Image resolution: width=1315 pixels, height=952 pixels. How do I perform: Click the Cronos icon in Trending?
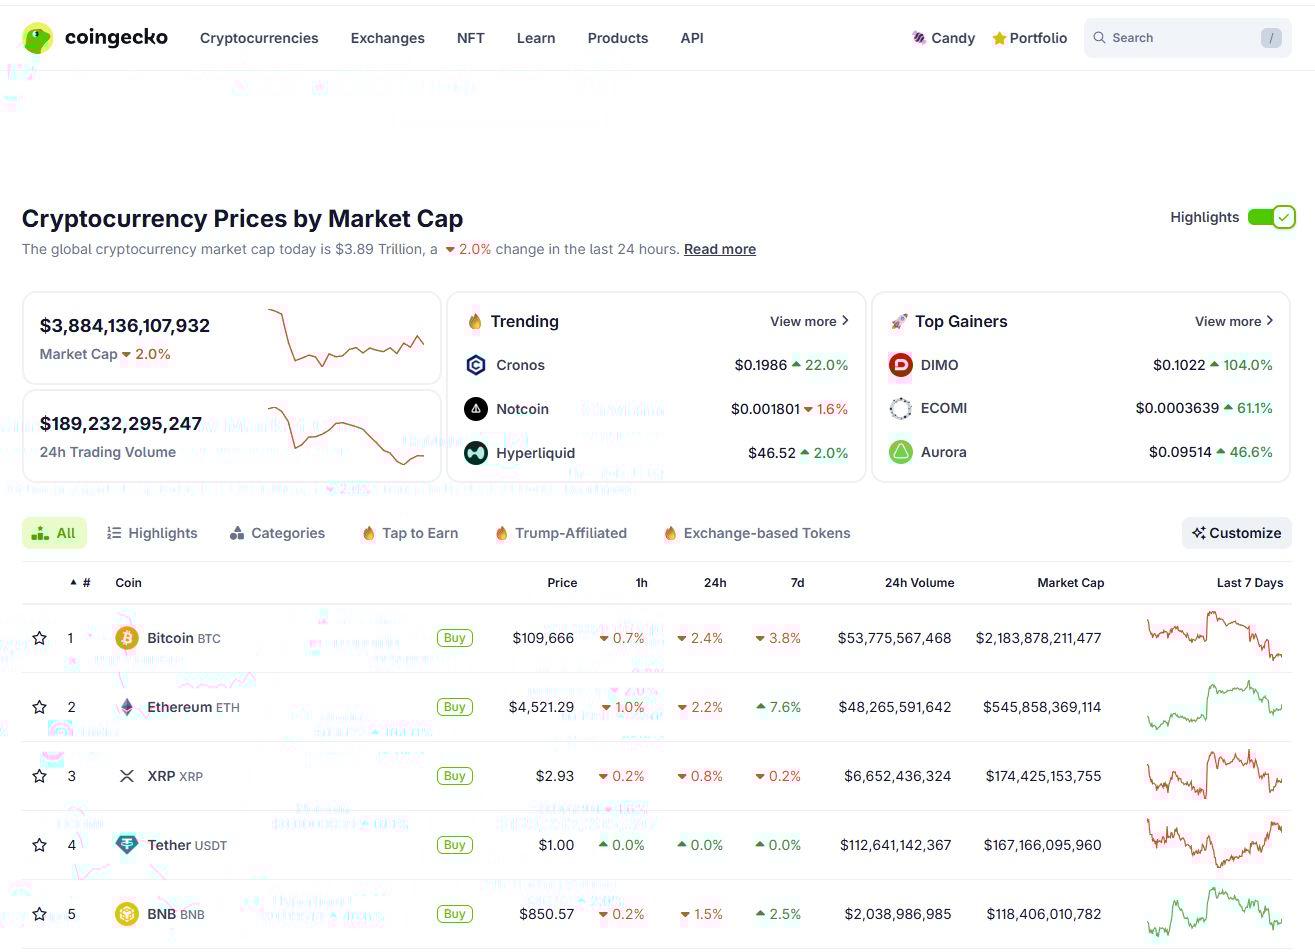(x=476, y=365)
